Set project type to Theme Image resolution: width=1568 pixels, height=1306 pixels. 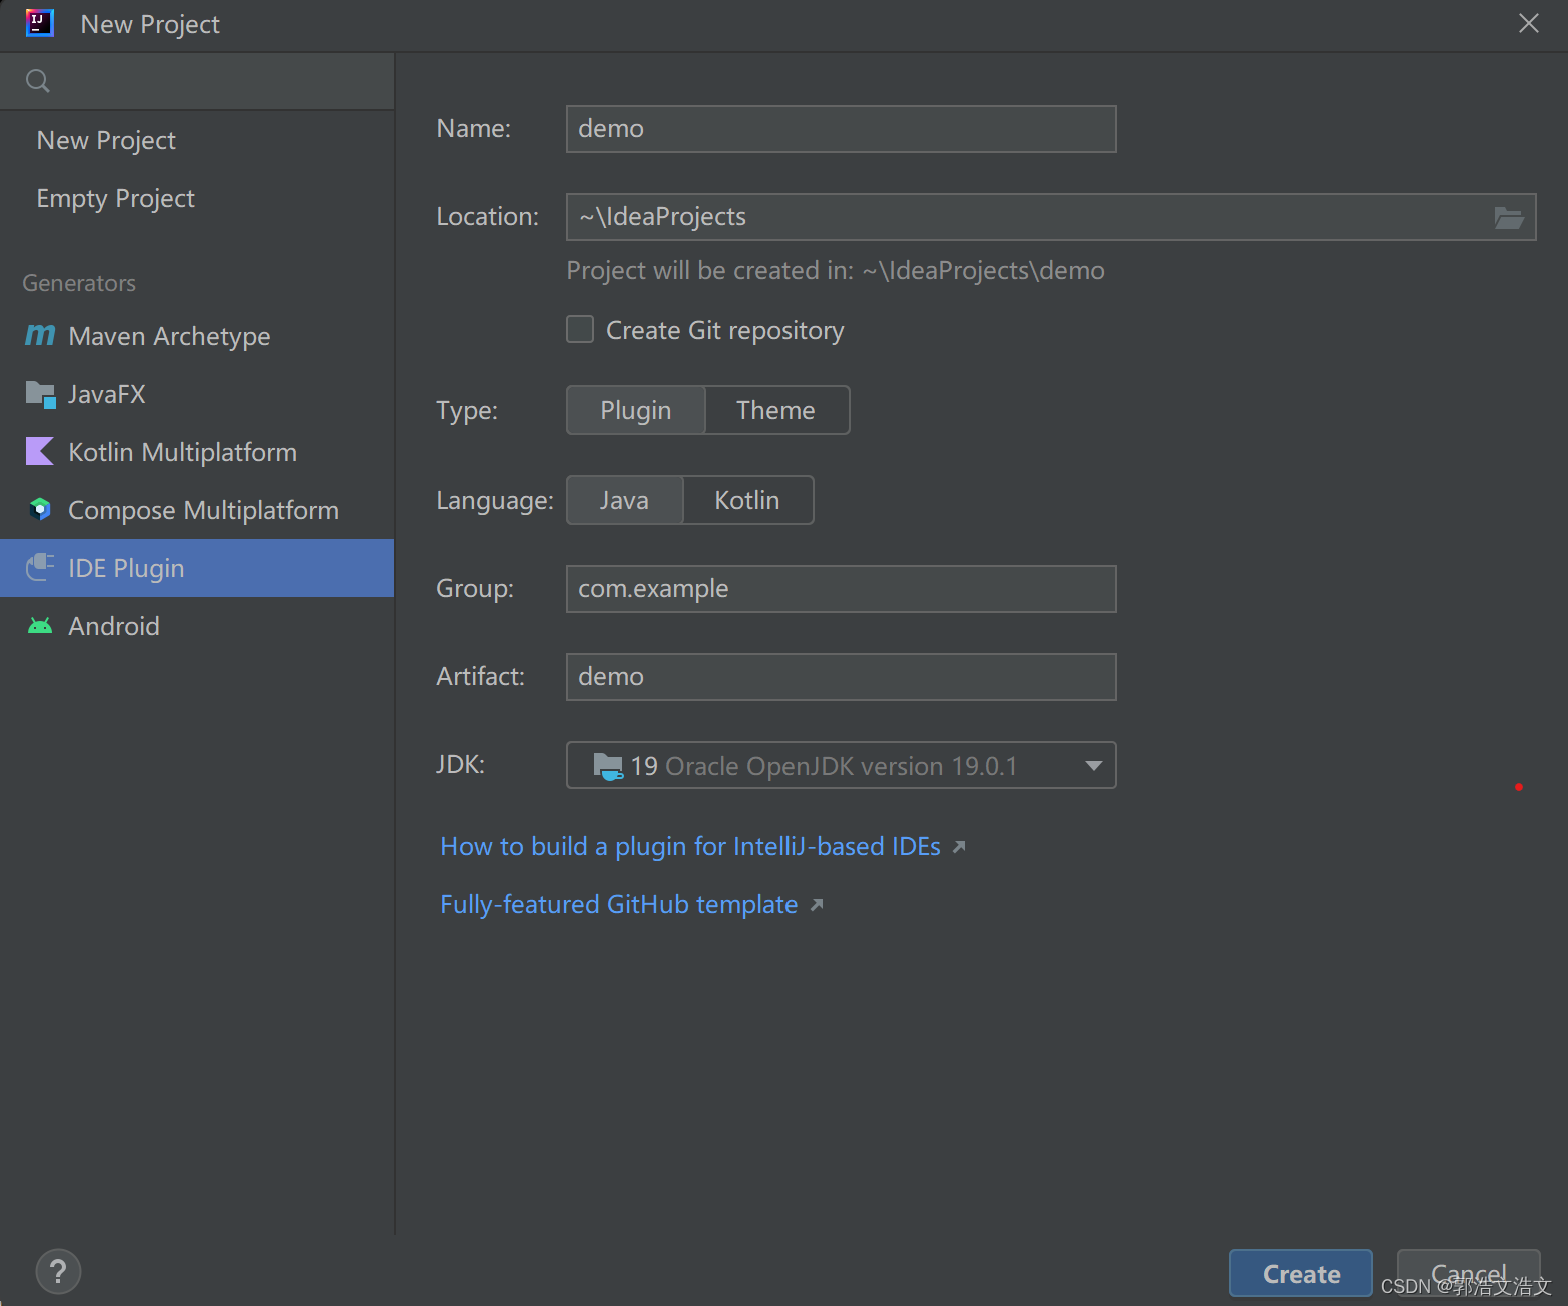777,410
